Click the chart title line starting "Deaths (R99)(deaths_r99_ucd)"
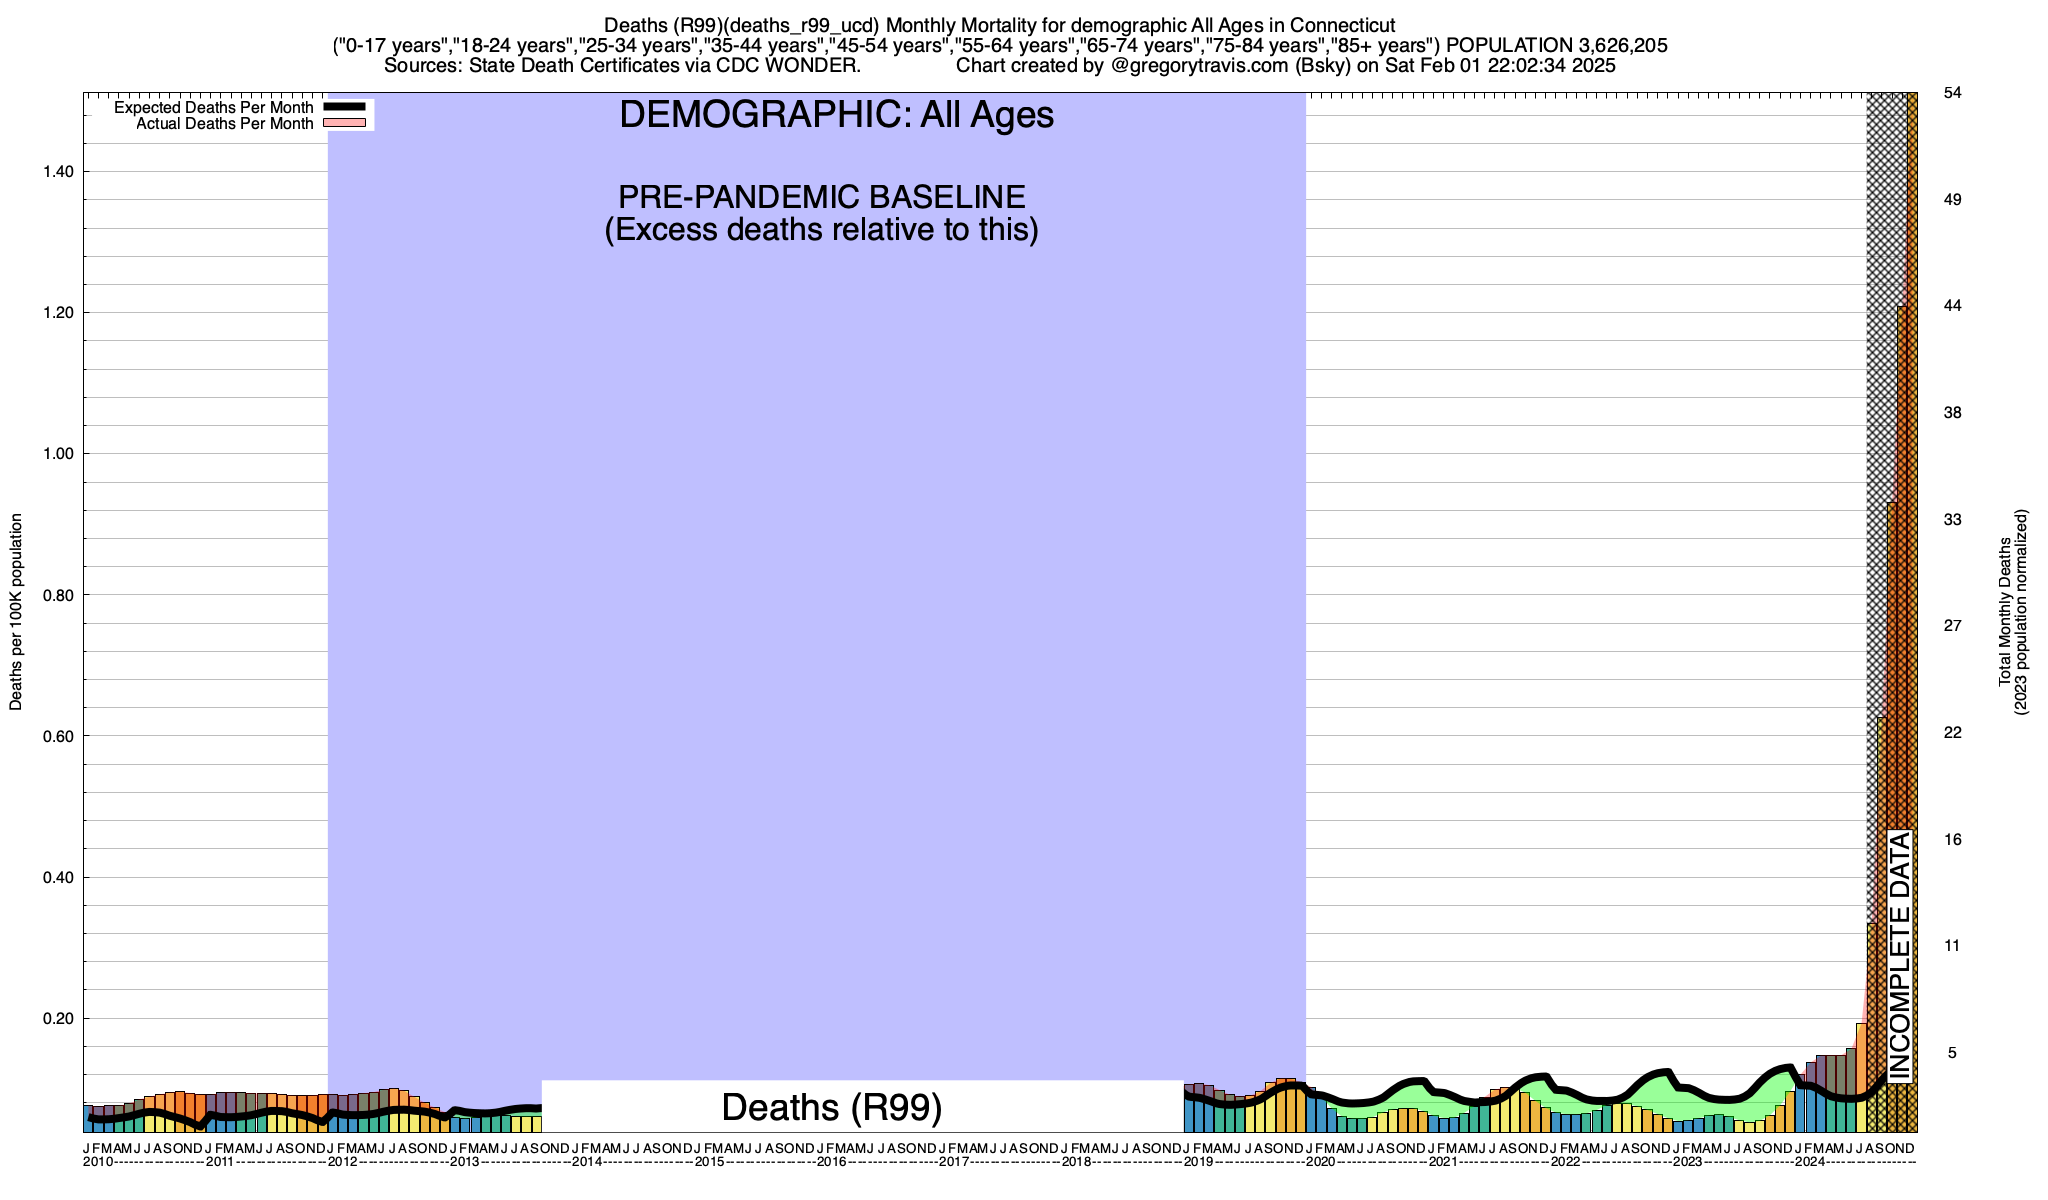The height and width of the screenshot is (1200, 2048). [x=1000, y=25]
